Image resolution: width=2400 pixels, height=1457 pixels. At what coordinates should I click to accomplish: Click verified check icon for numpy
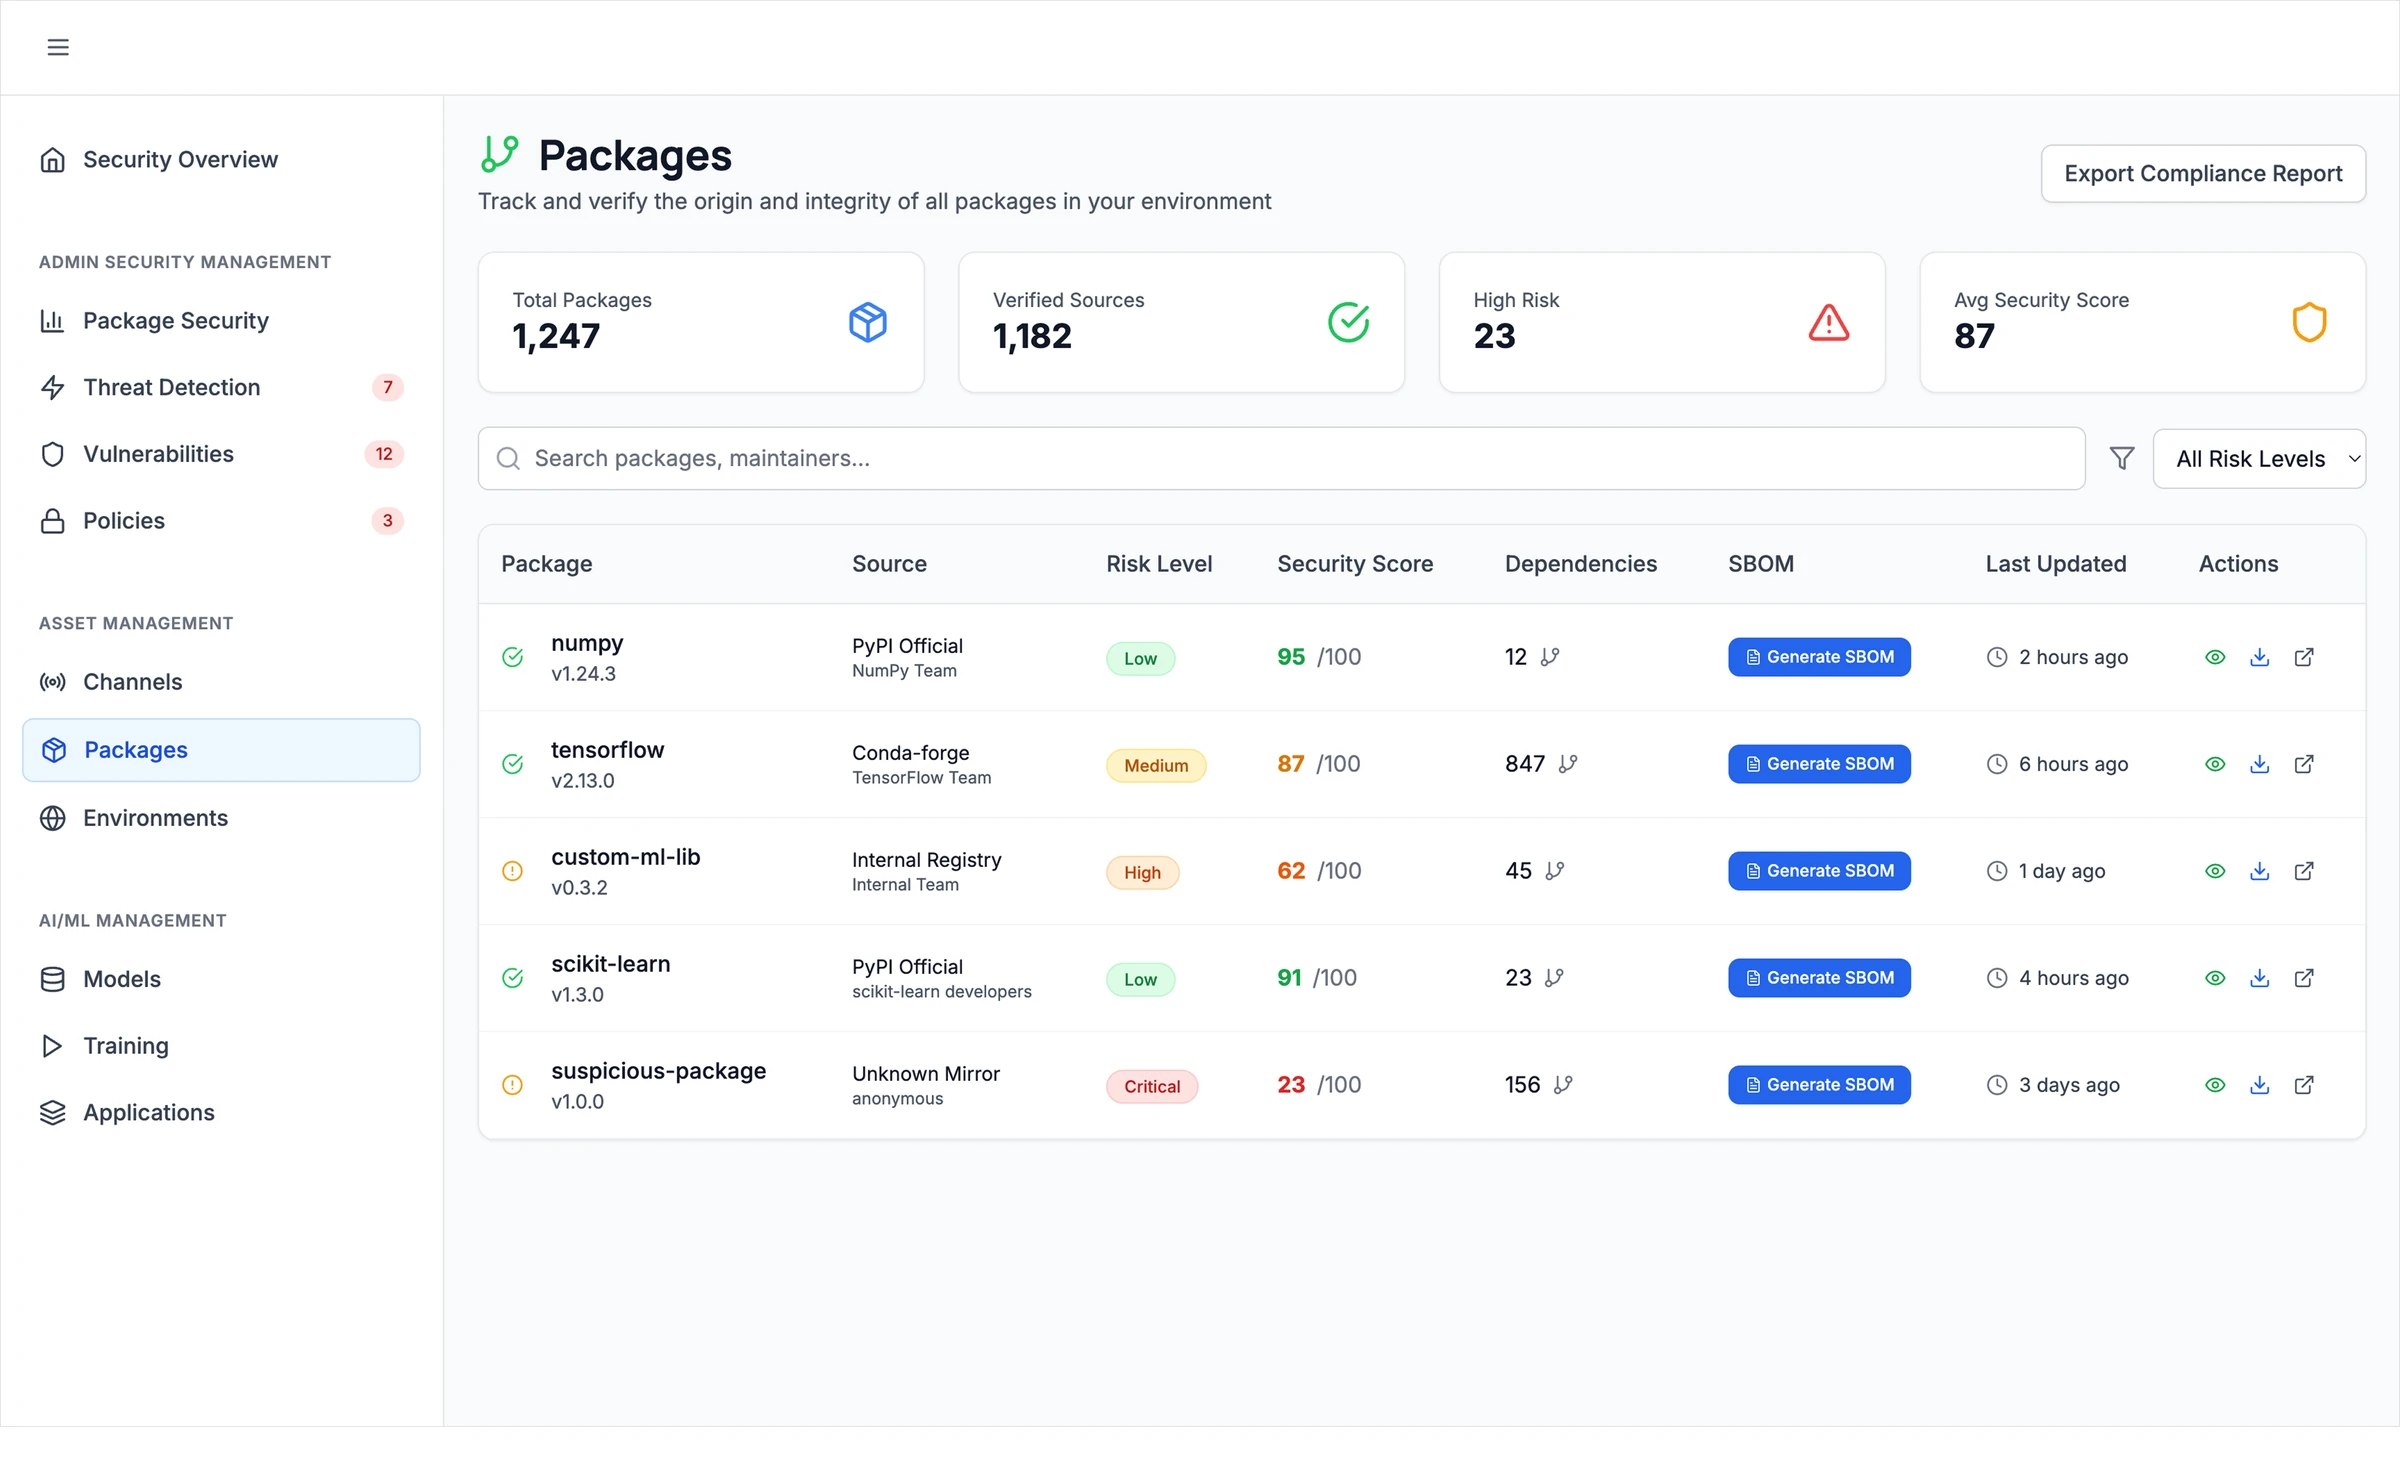tap(512, 657)
